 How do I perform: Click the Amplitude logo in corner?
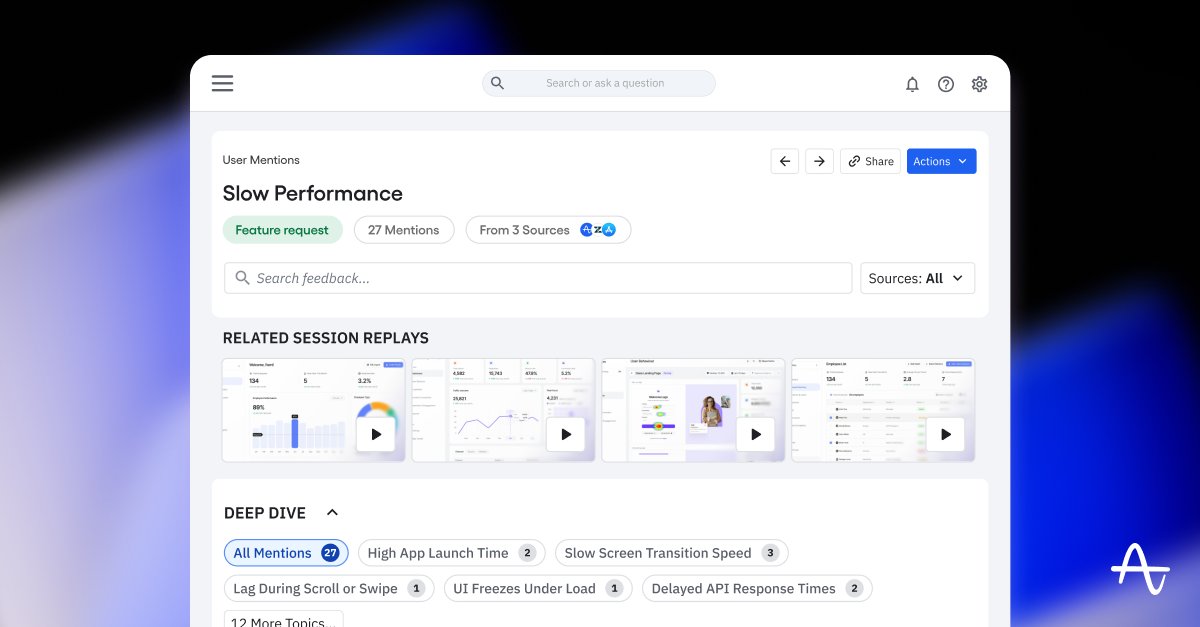(1140, 569)
